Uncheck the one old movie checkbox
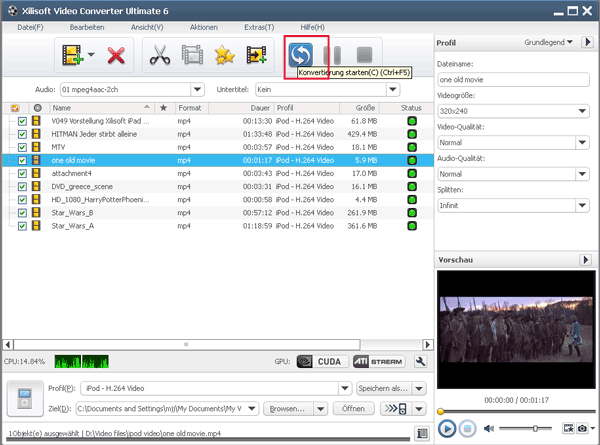 coord(22,160)
